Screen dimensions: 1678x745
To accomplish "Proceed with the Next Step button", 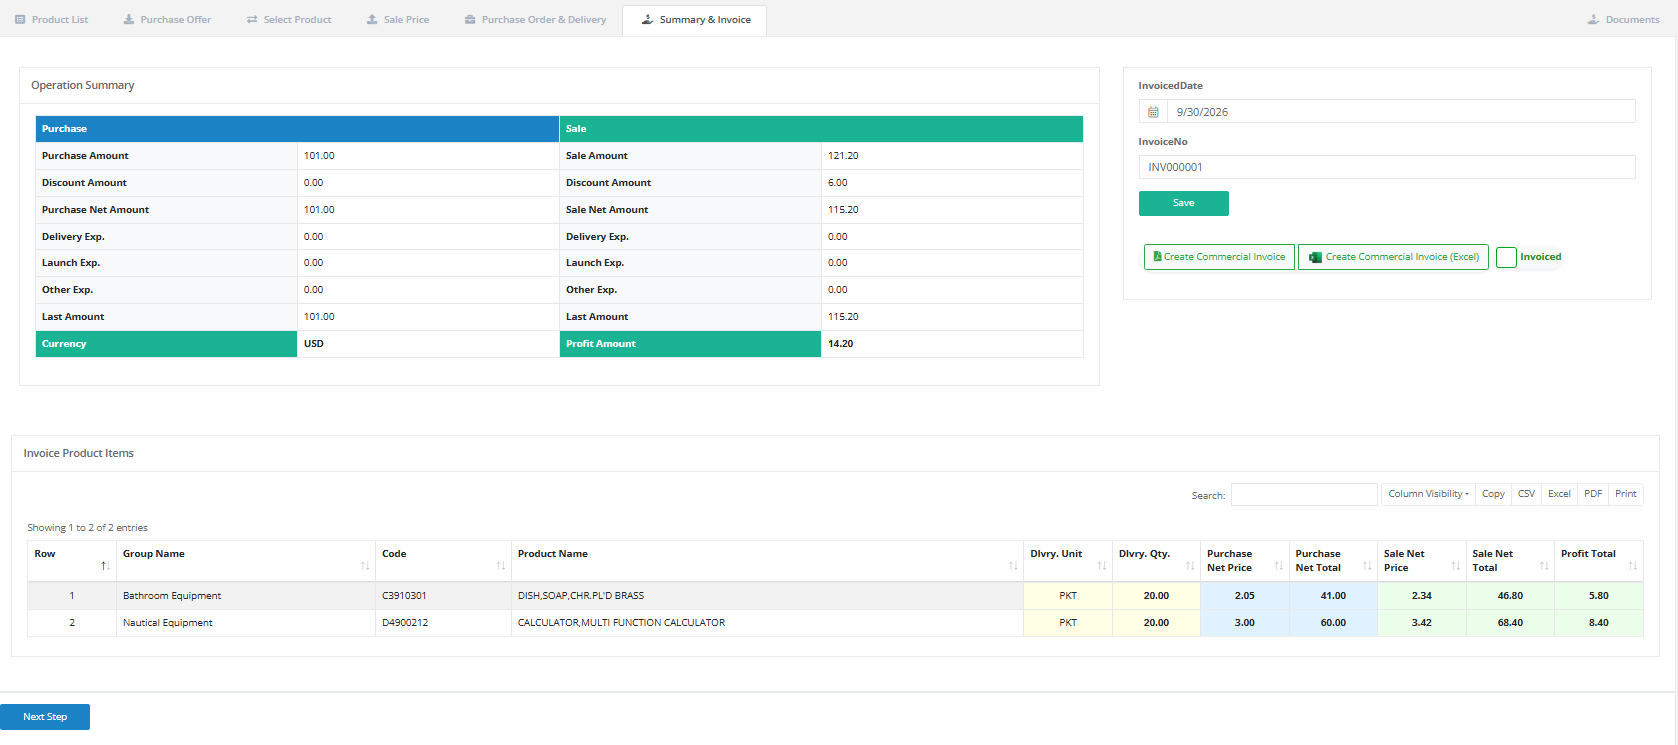I will click(45, 717).
